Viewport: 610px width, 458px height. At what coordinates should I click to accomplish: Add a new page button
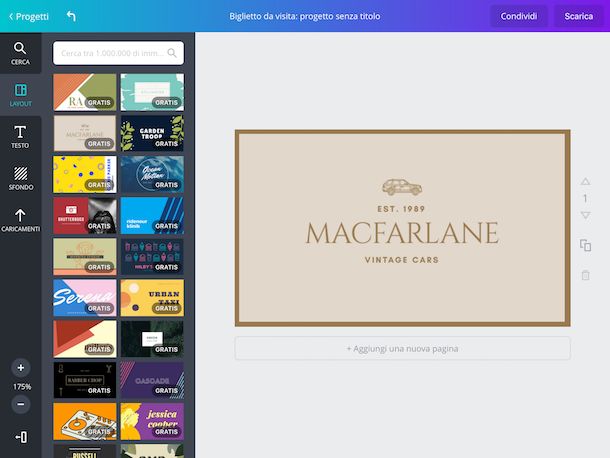[x=402, y=348]
